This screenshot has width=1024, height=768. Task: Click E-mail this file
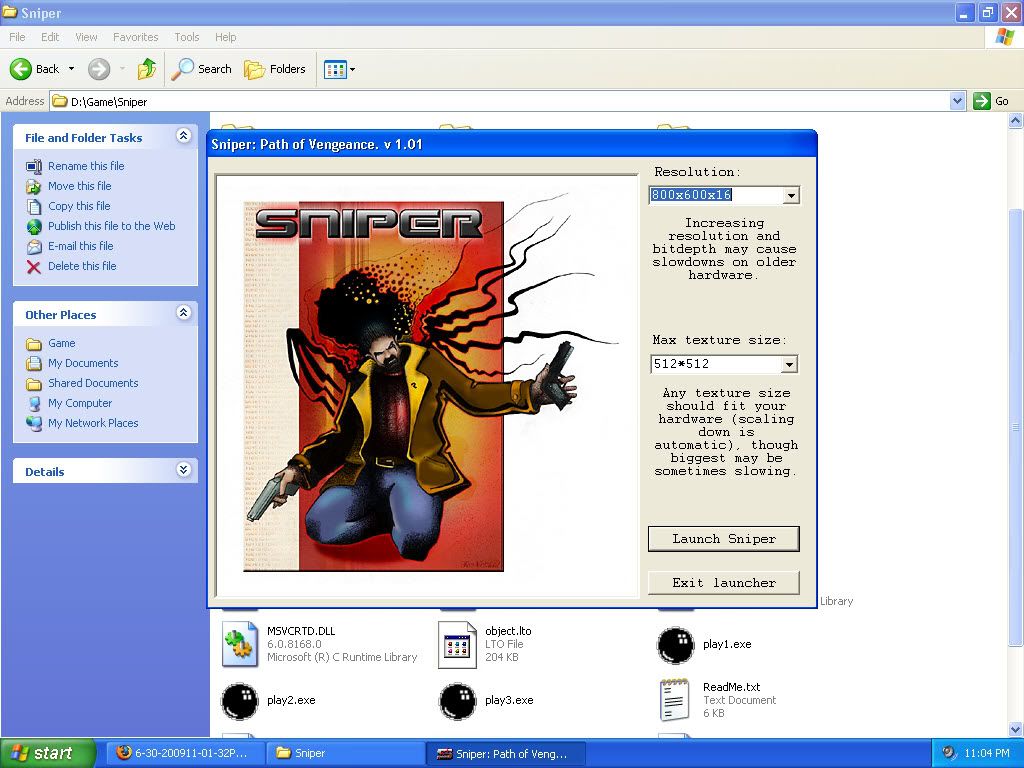click(x=80, y=246)
